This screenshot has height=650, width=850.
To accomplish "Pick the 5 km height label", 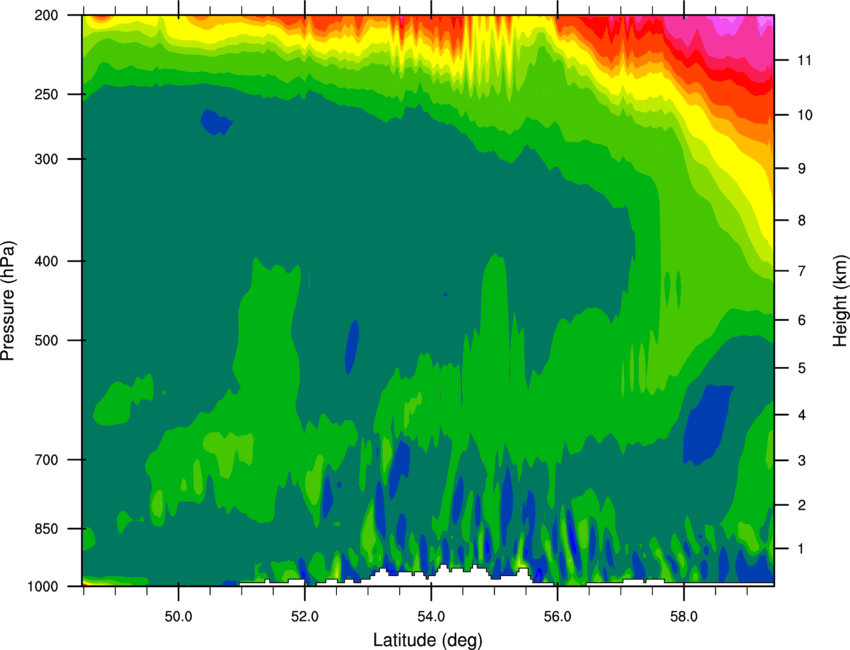I will click(x=801, y=368).
